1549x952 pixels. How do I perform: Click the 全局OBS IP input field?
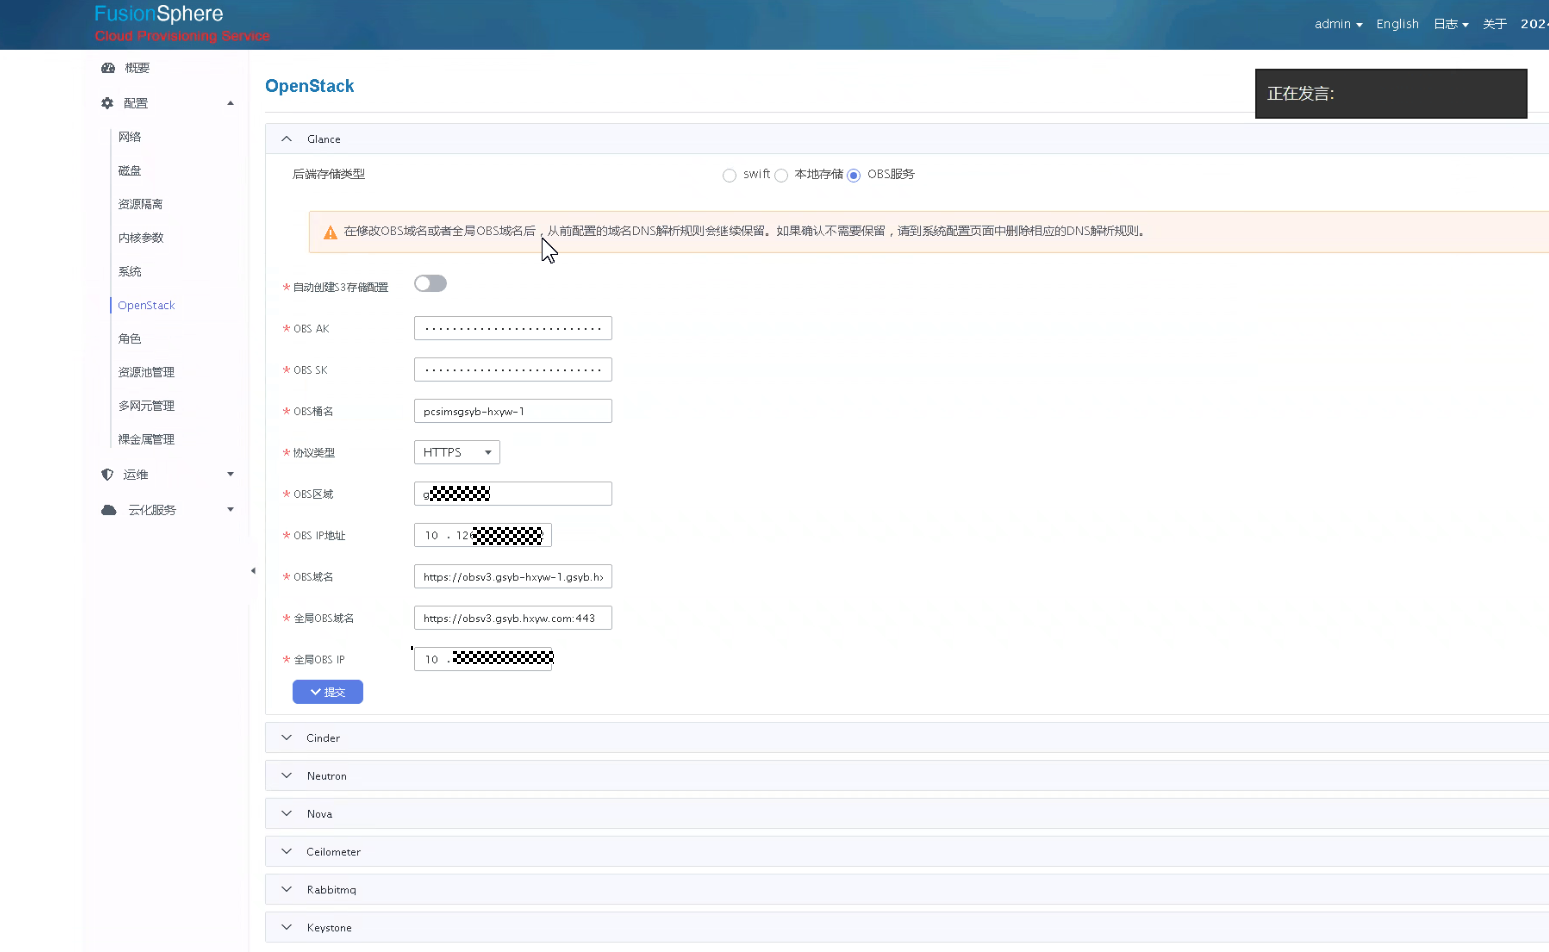pos(483,659)
